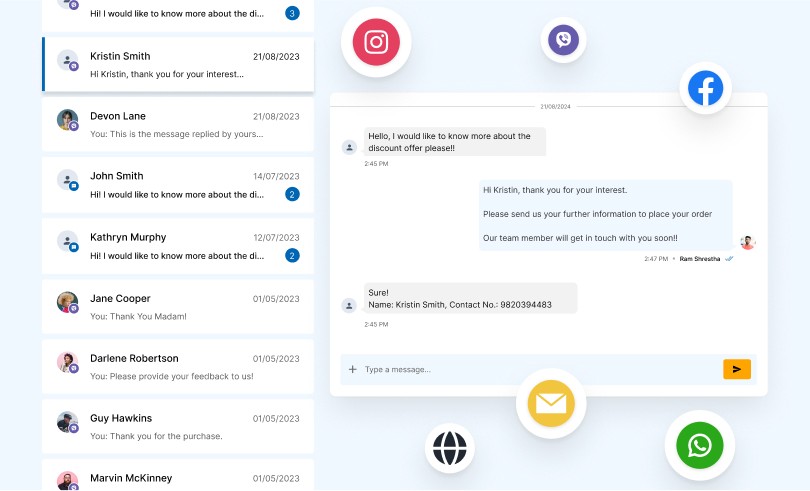Click unread badge 2 on John Smith
The height and width of the screenshot is (491, 810).
[292, 194]
